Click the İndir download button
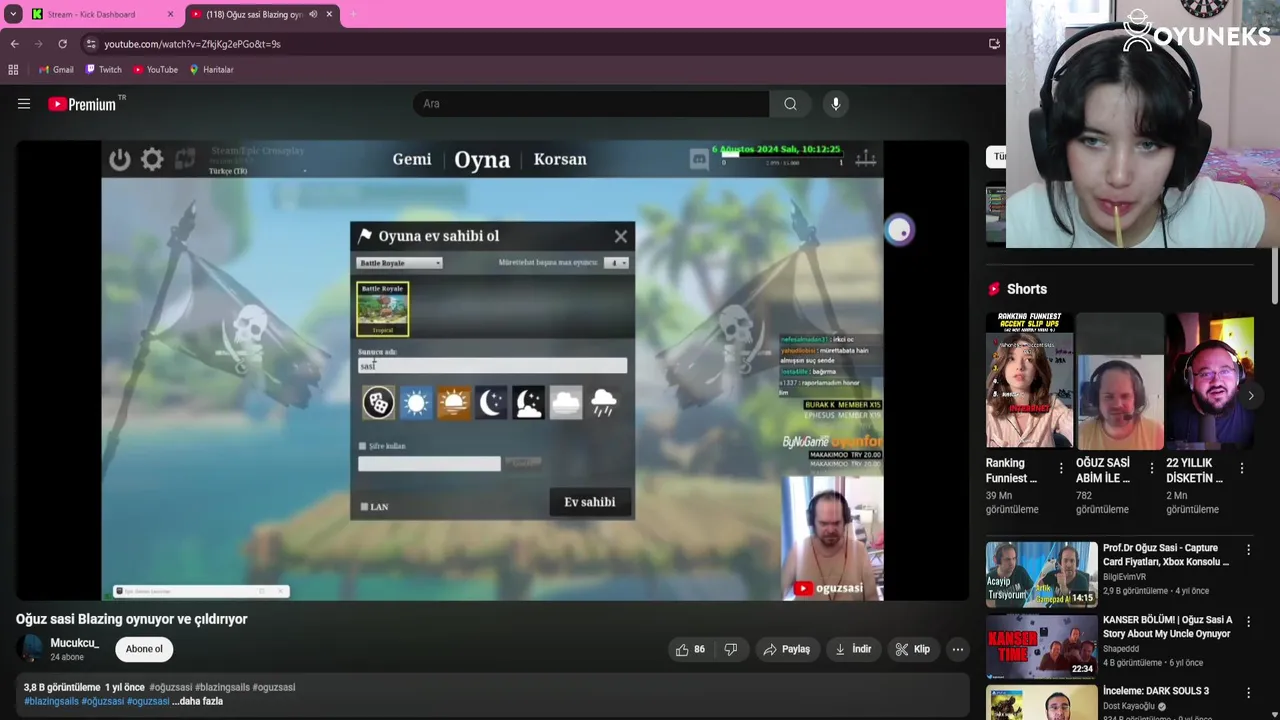The width and height of the screenshot is (1280, 720). (x=853, y=649)
